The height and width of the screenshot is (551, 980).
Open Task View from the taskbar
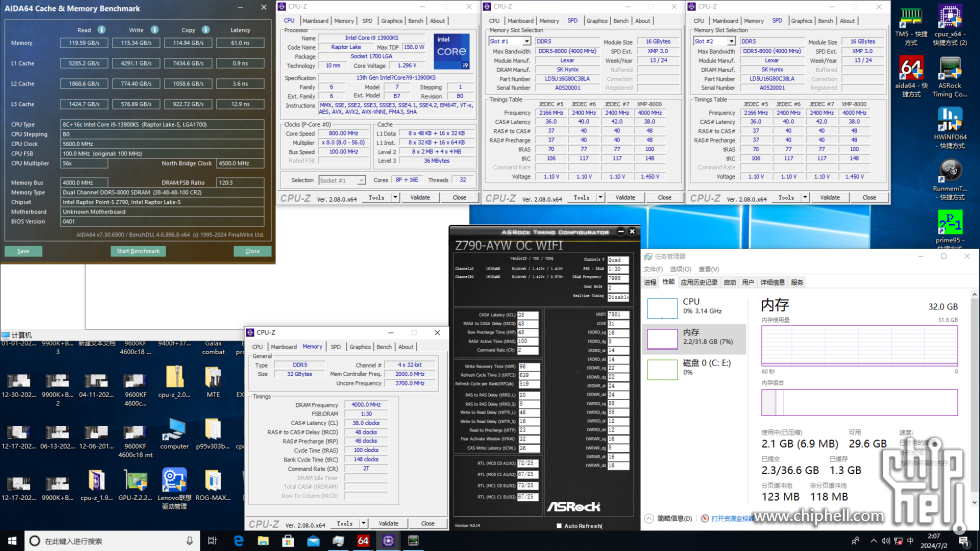pos(212,540)
